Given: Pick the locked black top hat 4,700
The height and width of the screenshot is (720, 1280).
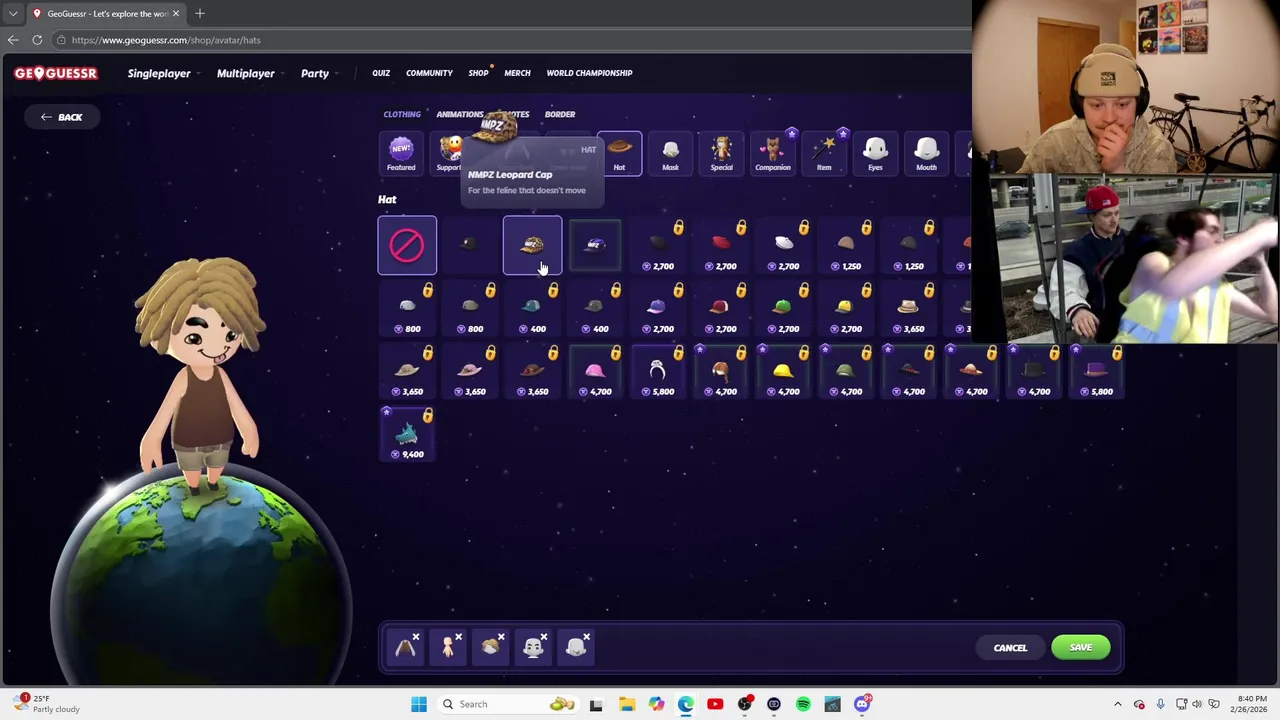Looking at the screenshot, I should pyautogui.click(x=1033, y=371).
